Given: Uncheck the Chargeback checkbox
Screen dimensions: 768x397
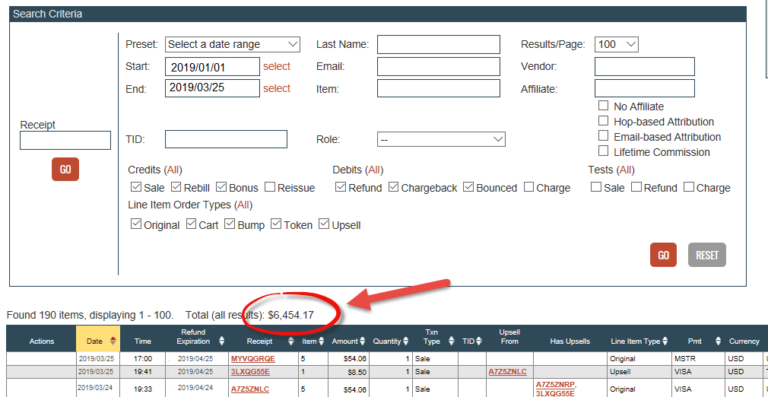Looking at the screenshot, I should tap(393, 187).
